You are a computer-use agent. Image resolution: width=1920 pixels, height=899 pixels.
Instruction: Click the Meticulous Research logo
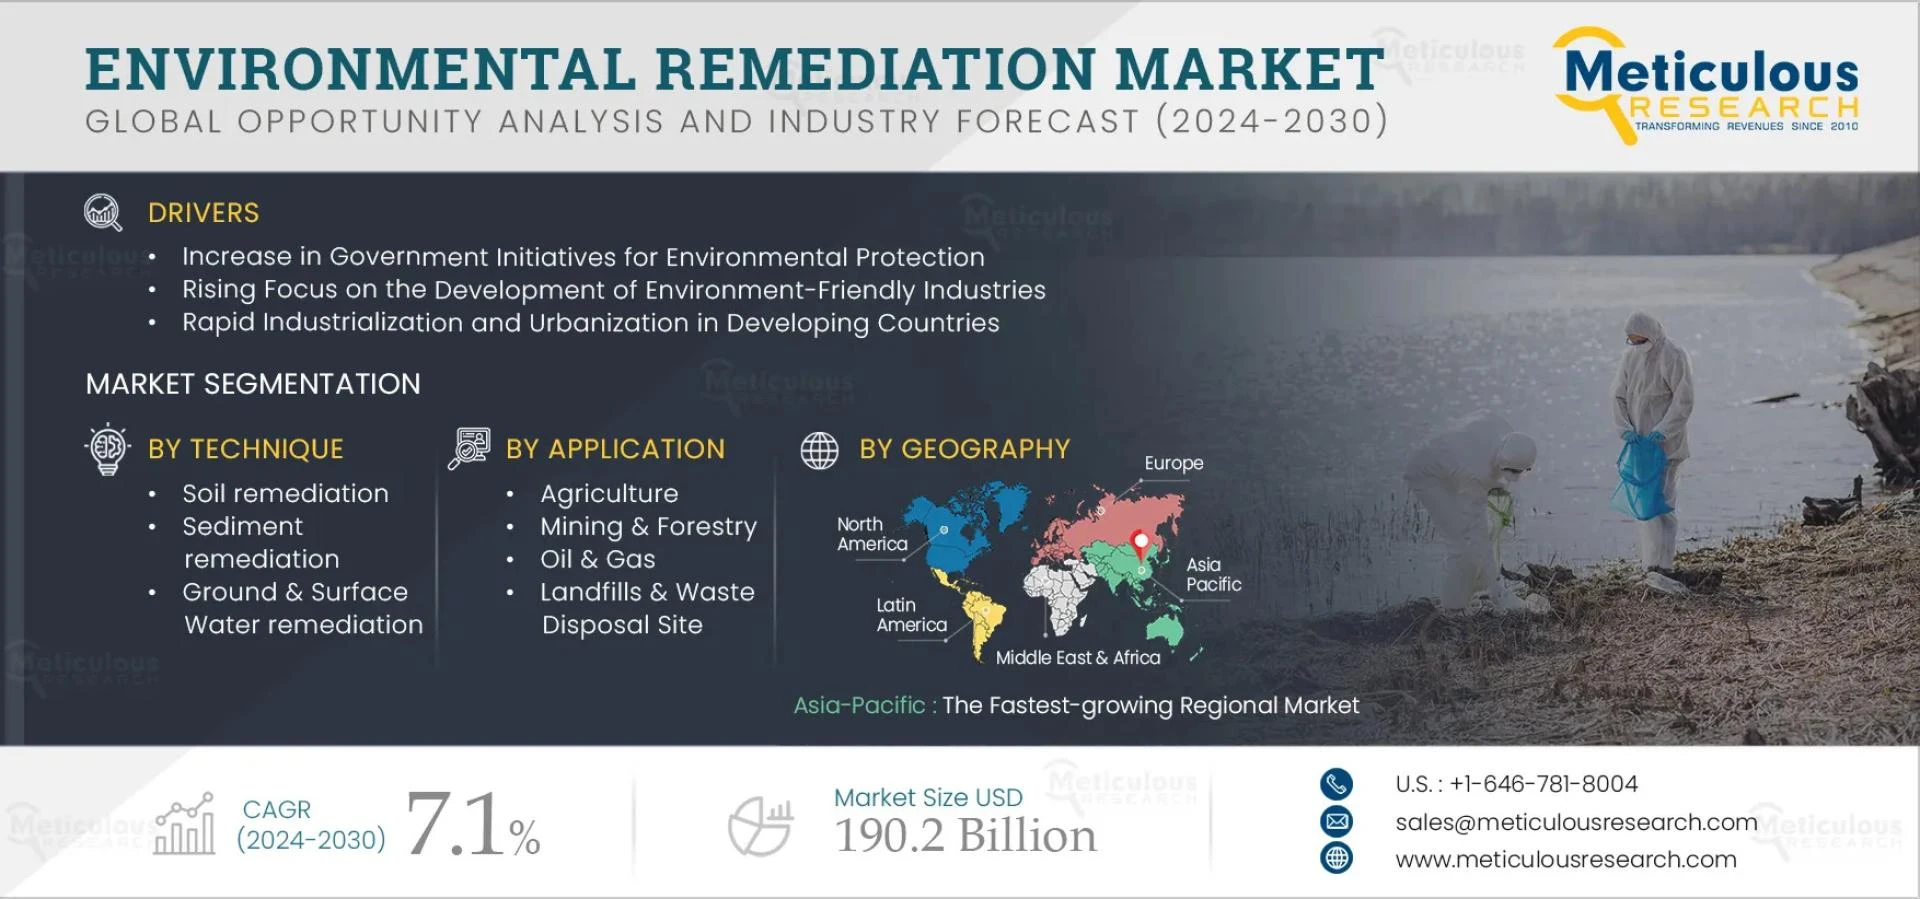[1706, 86]
